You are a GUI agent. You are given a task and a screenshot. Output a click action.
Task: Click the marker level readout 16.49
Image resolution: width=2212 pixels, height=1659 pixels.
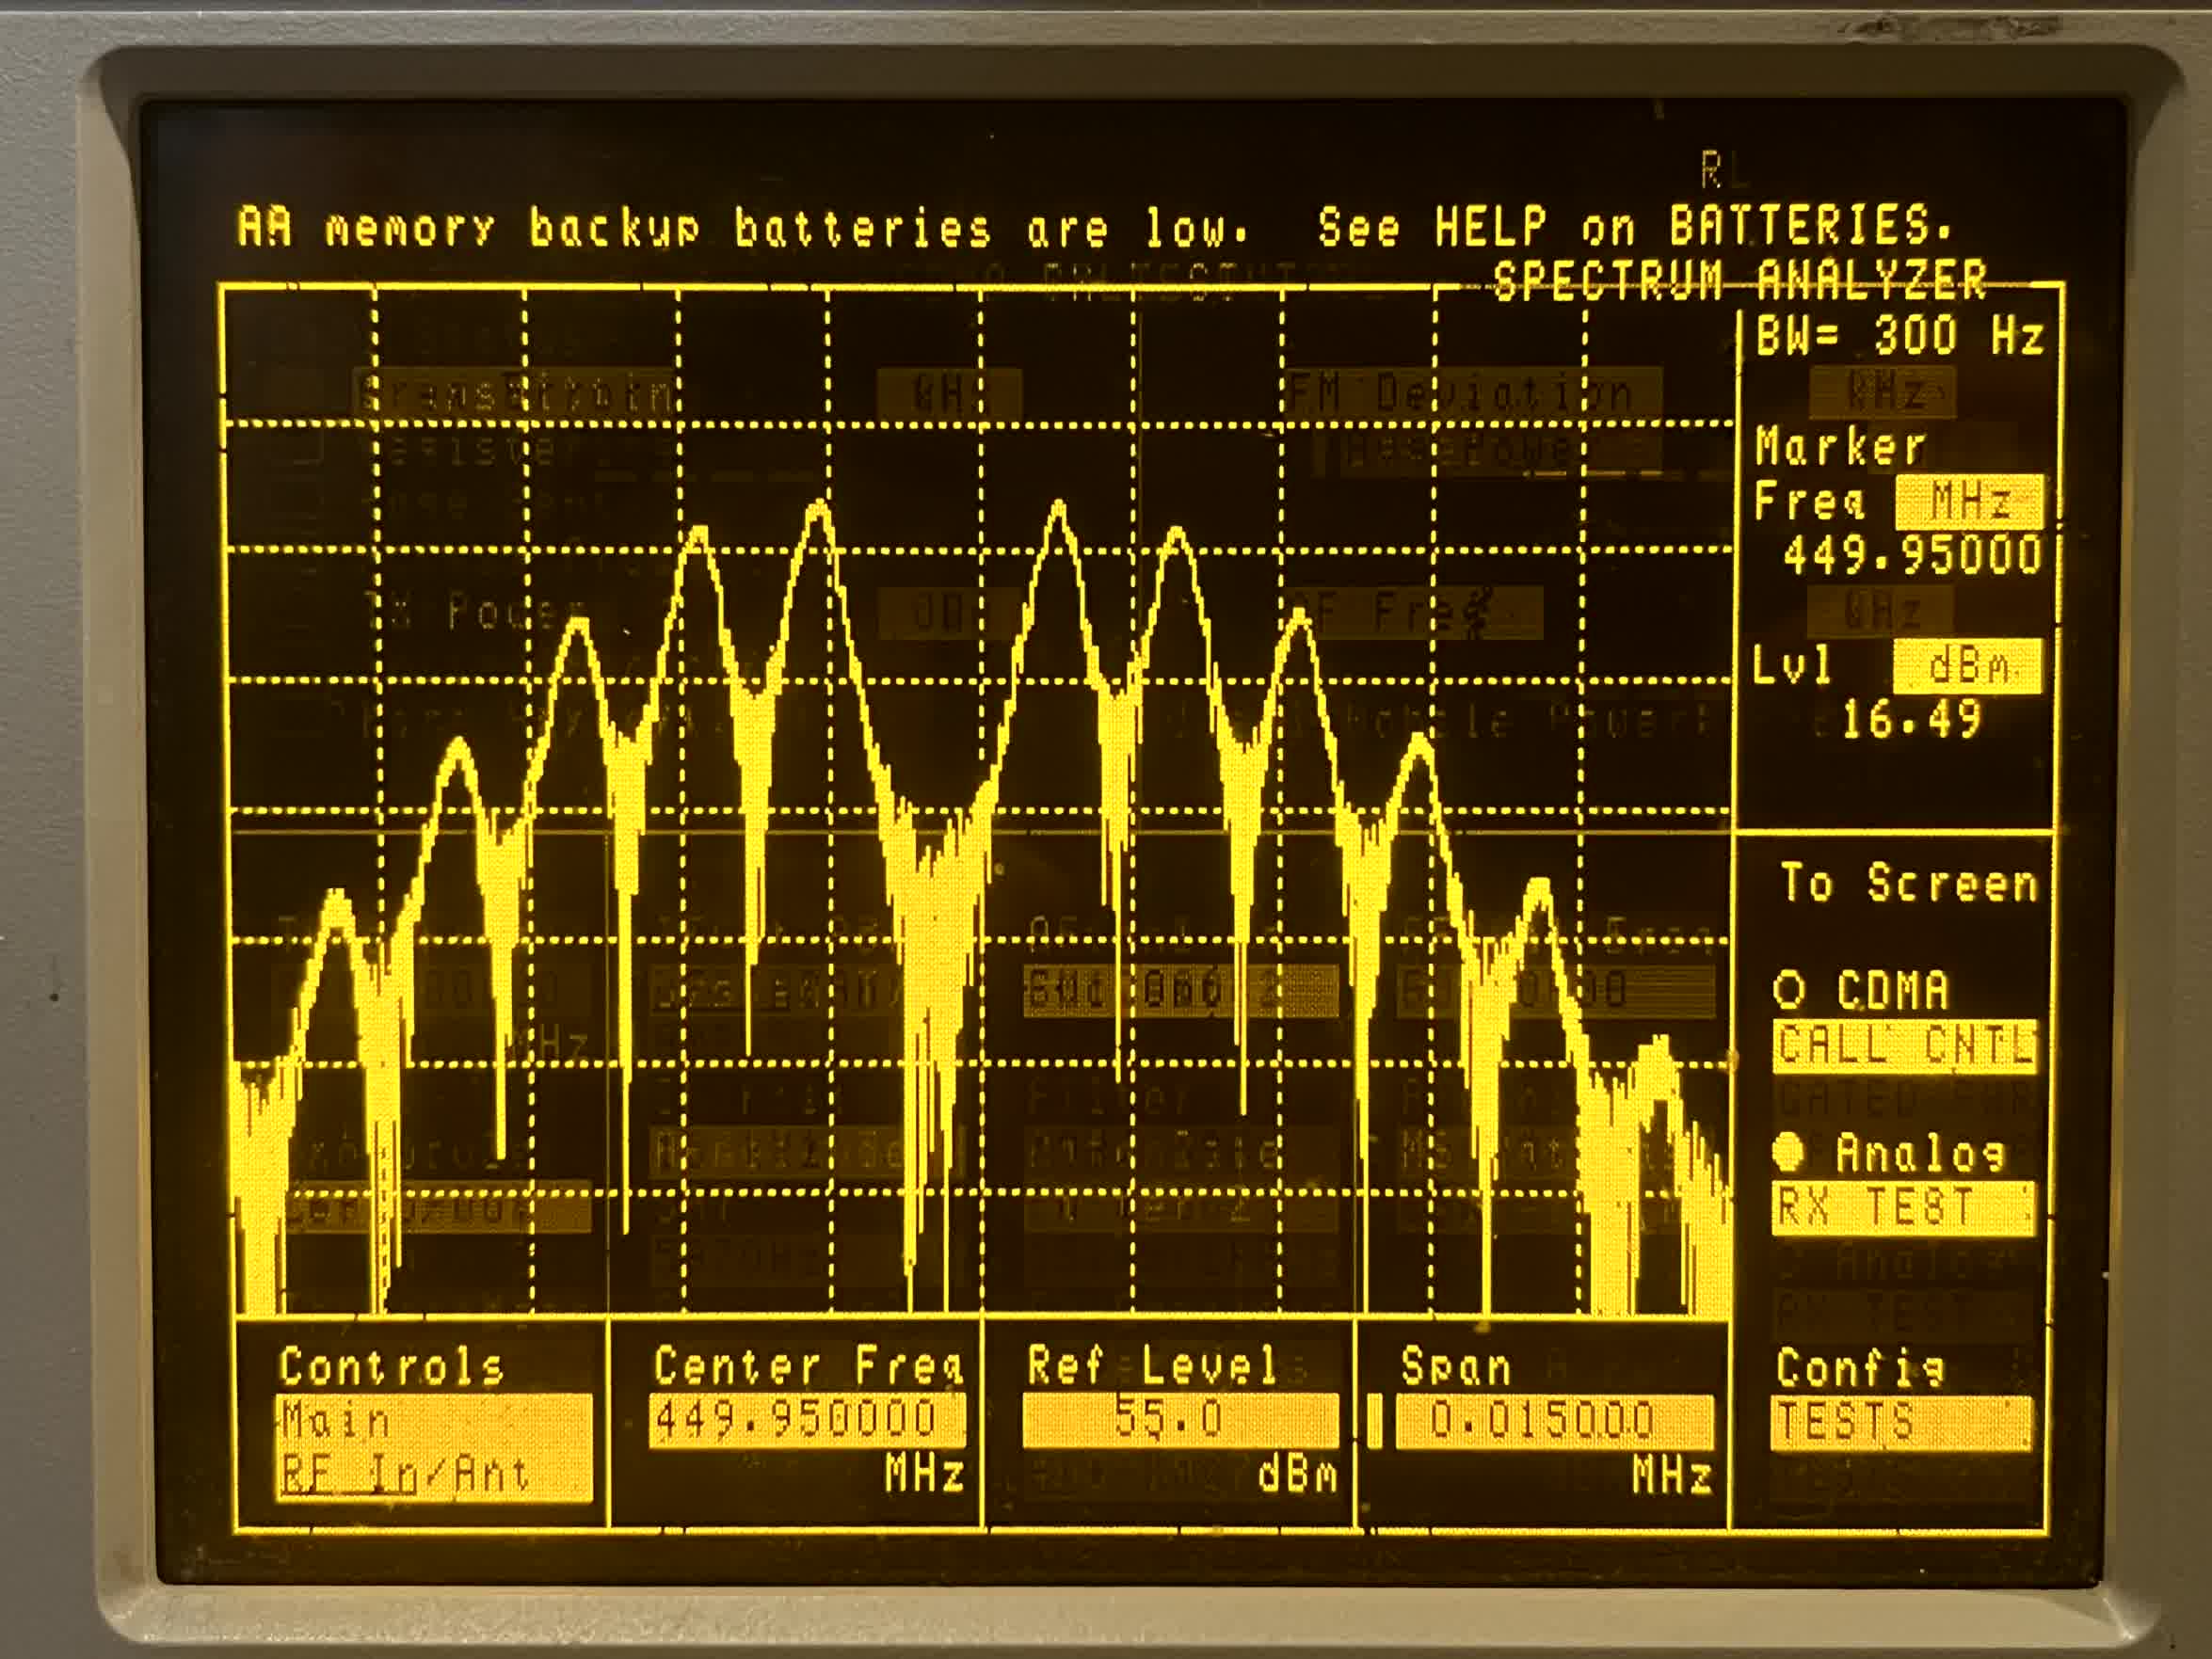[1910, 720]
